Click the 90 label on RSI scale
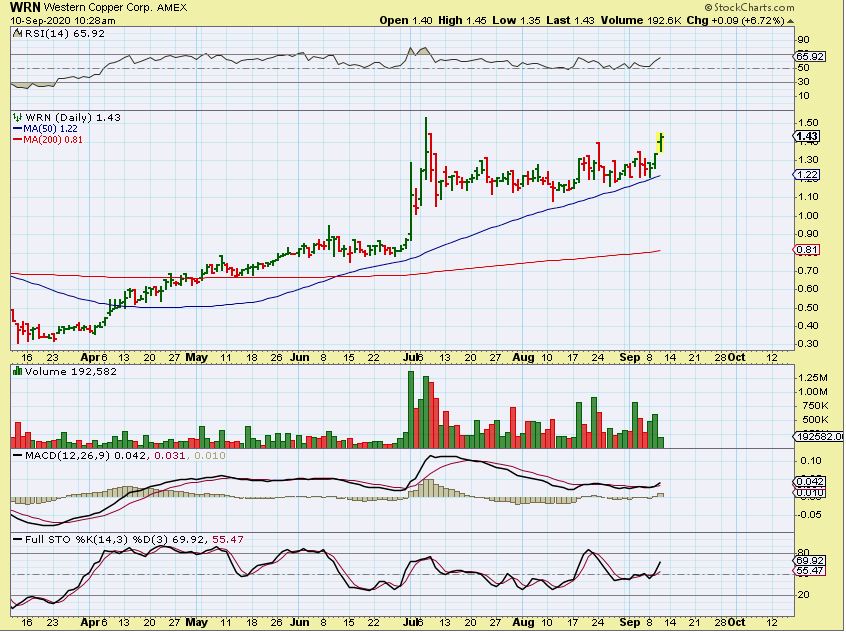Viewport: 846px width, 632px height. [x=803, y=39]
